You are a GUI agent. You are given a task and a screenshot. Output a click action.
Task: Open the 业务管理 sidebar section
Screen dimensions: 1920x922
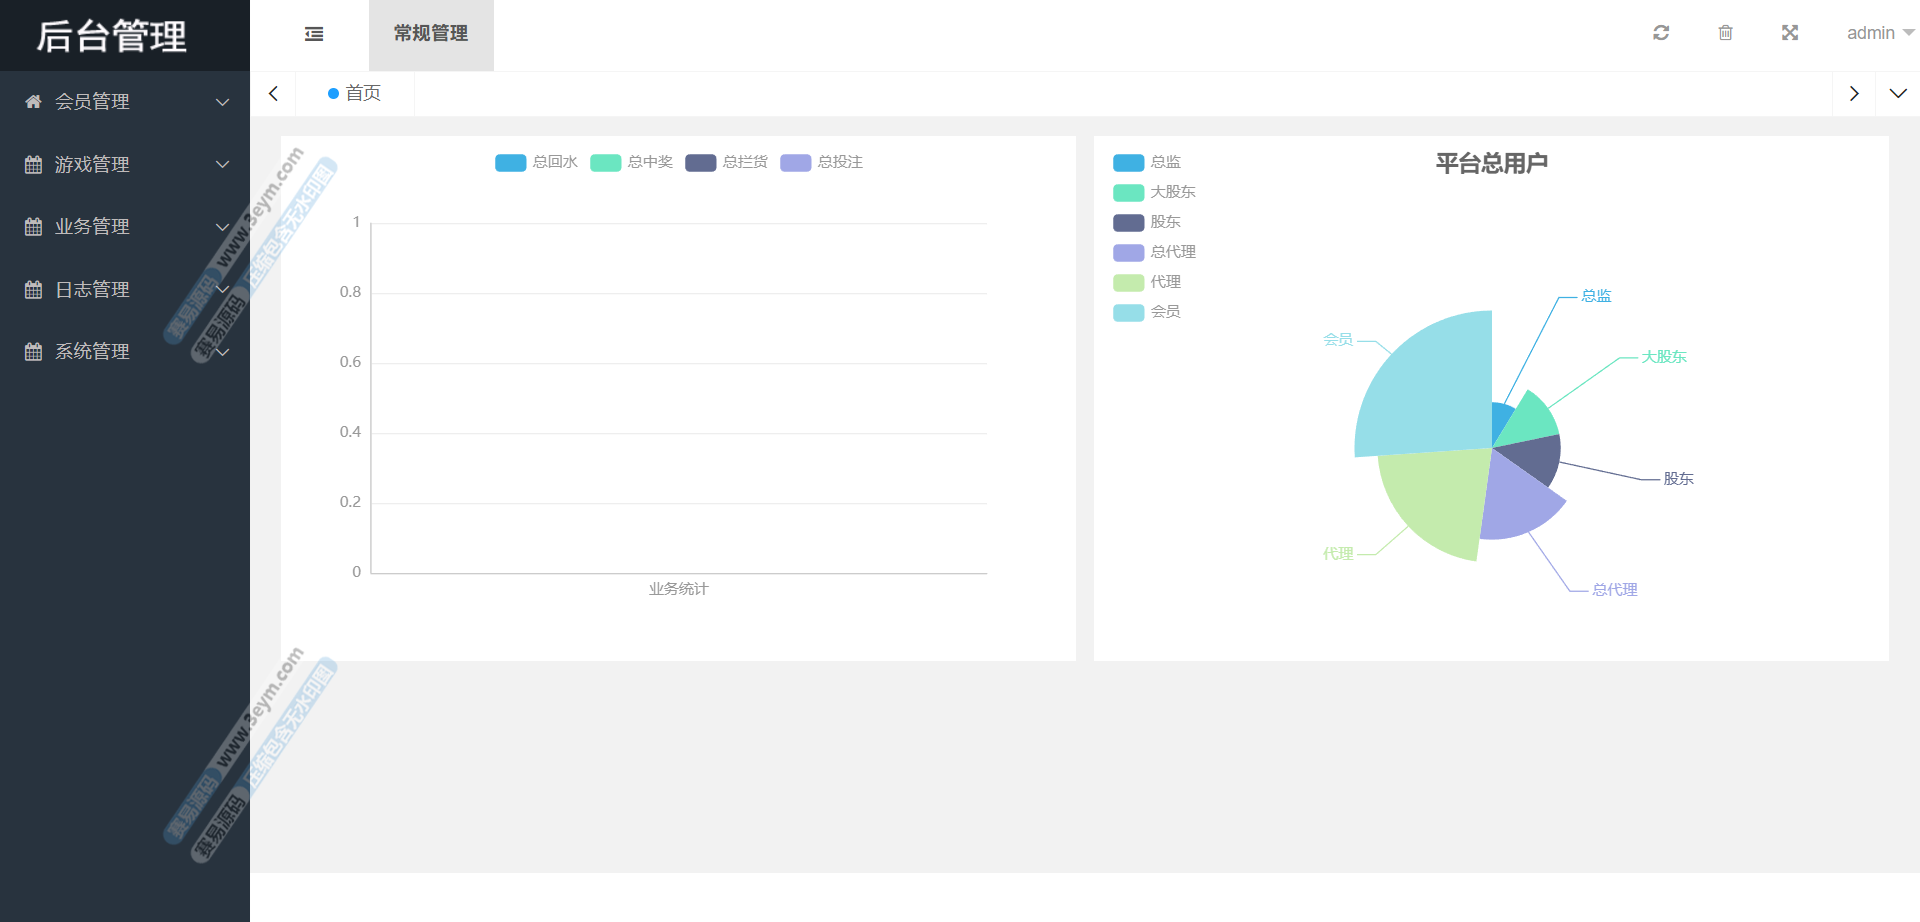[x=92, y=227]
